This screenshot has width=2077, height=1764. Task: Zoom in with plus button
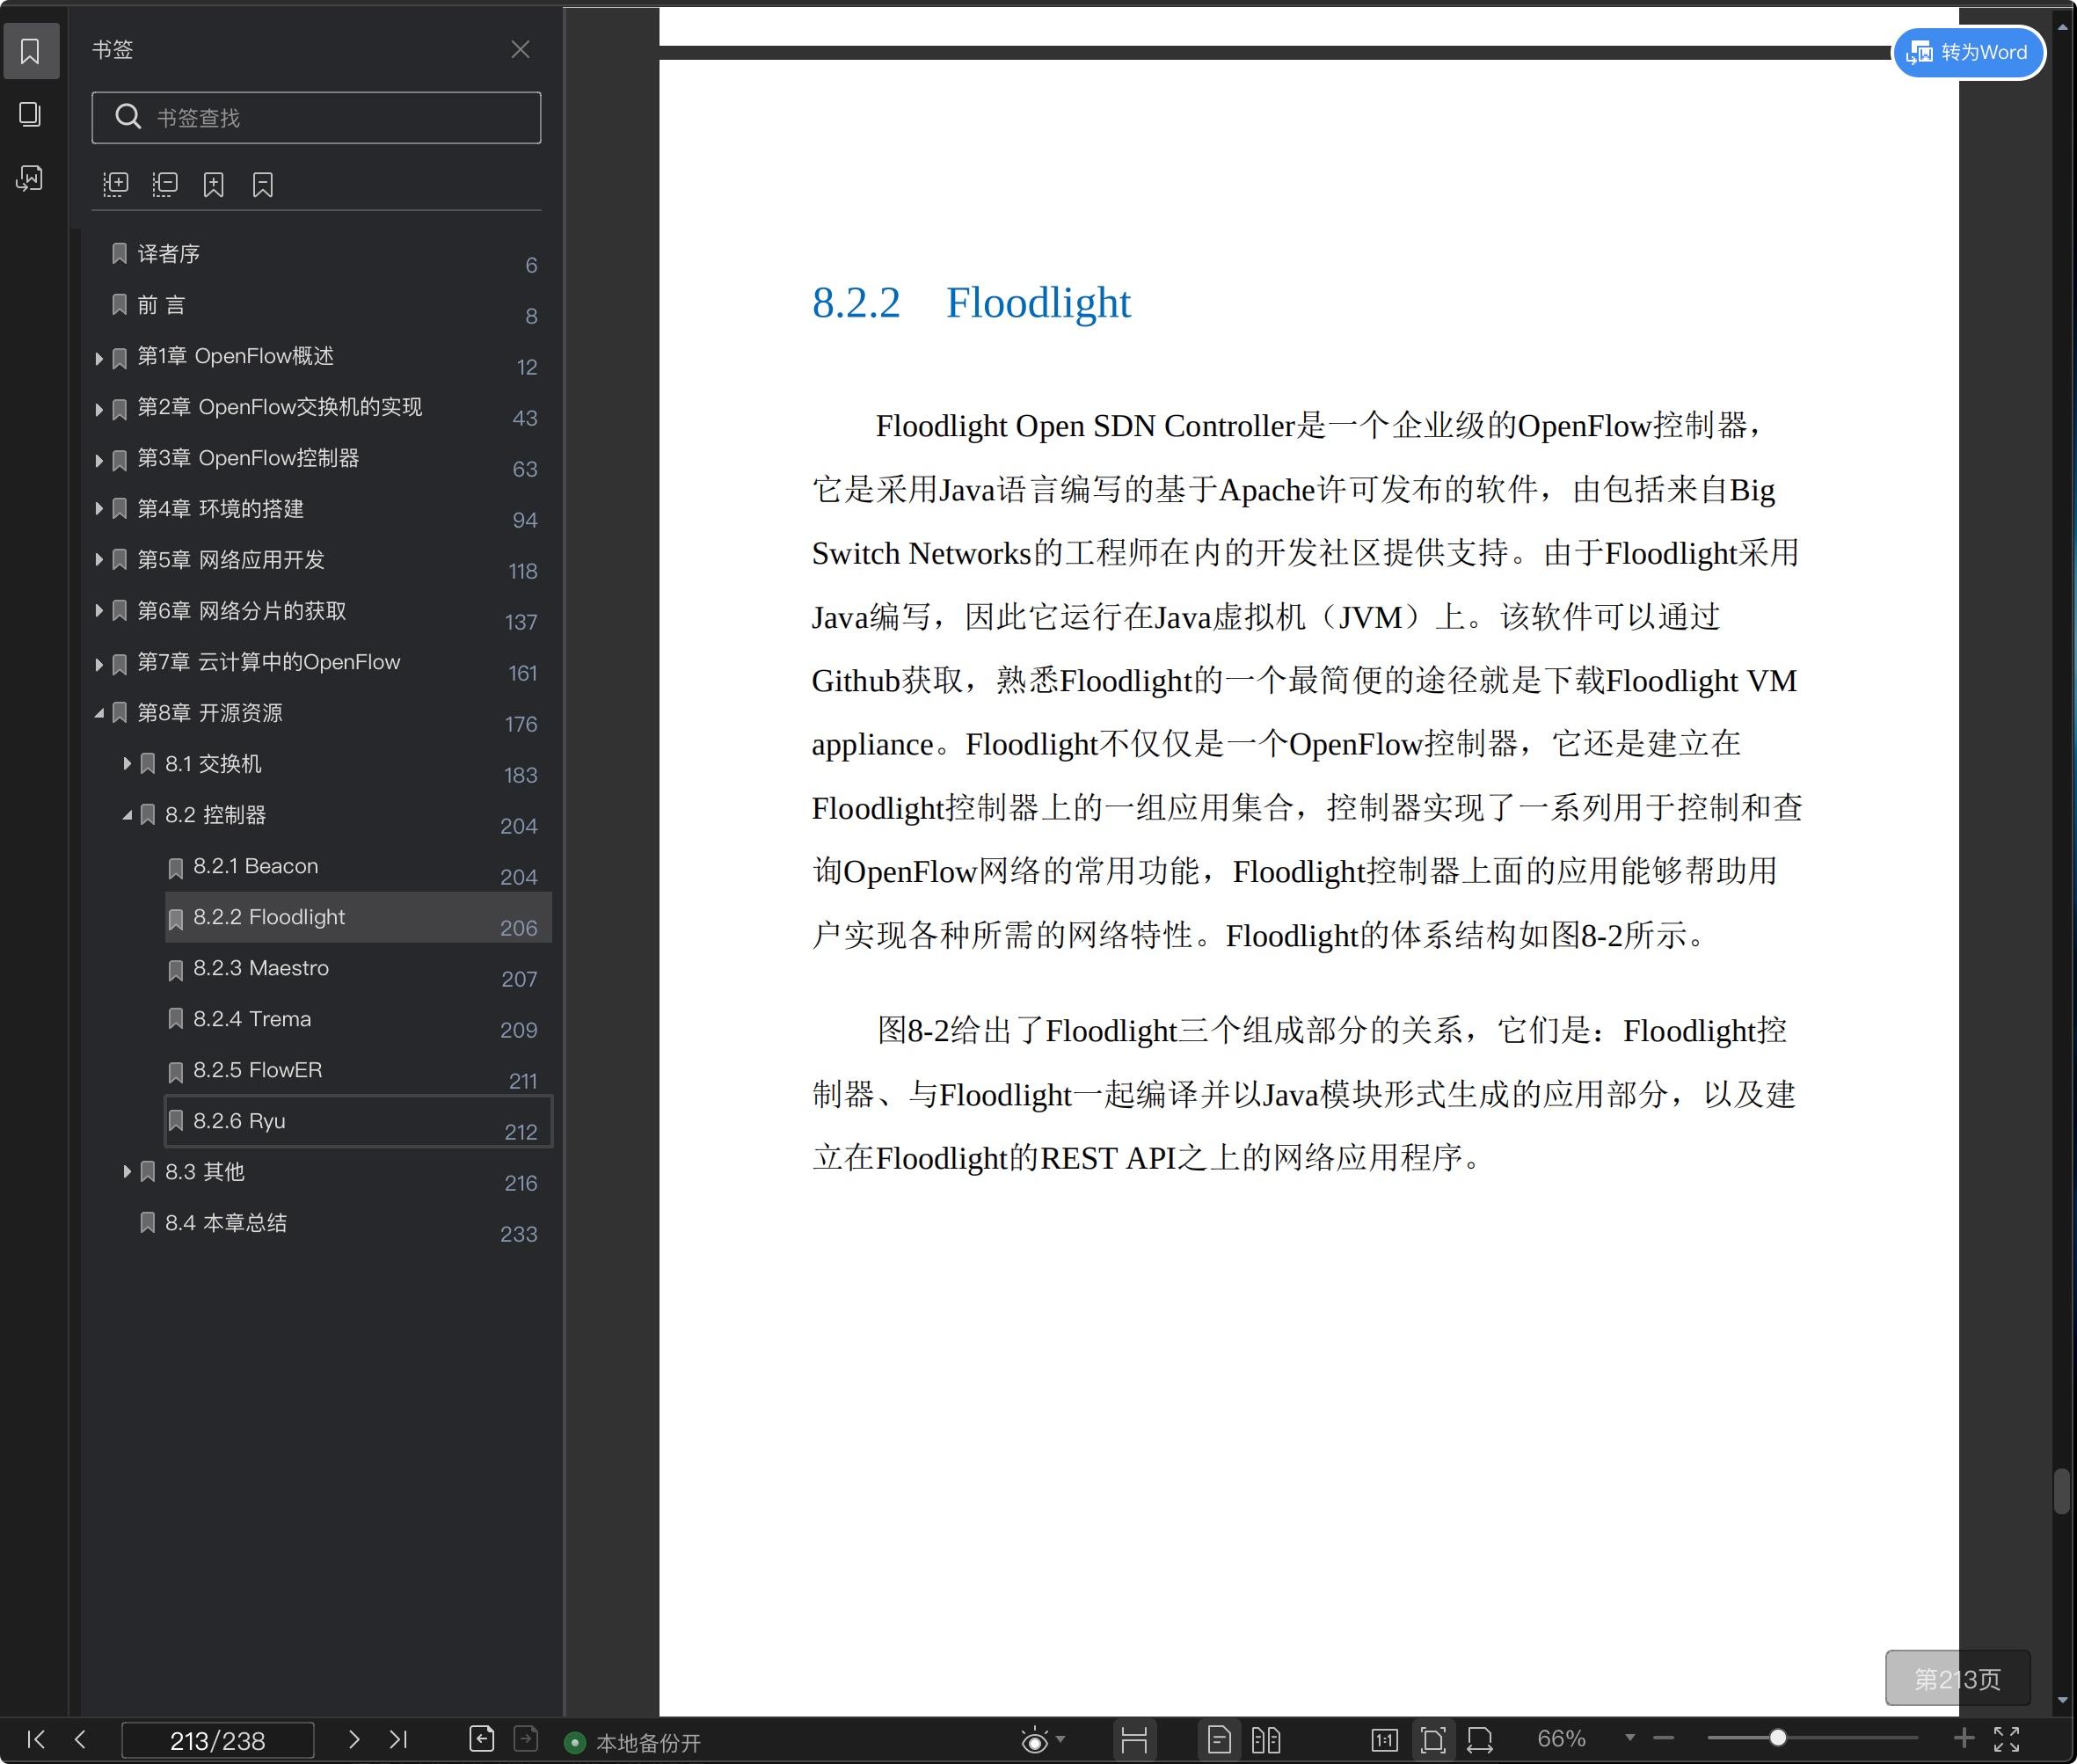tap(1964, 1738)
